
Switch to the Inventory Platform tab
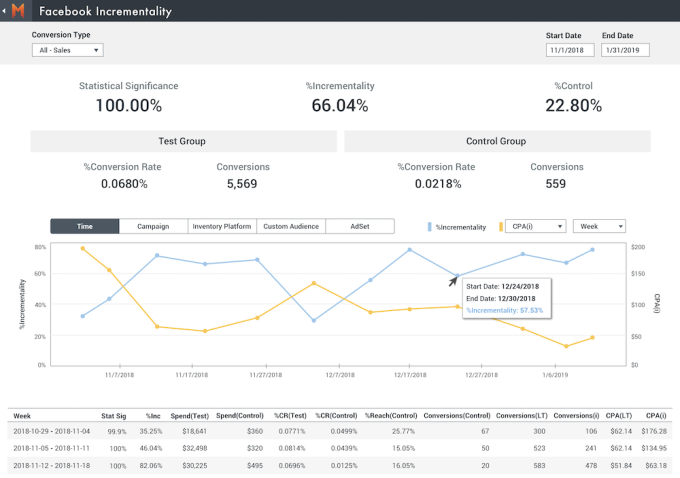click(222, 227)
